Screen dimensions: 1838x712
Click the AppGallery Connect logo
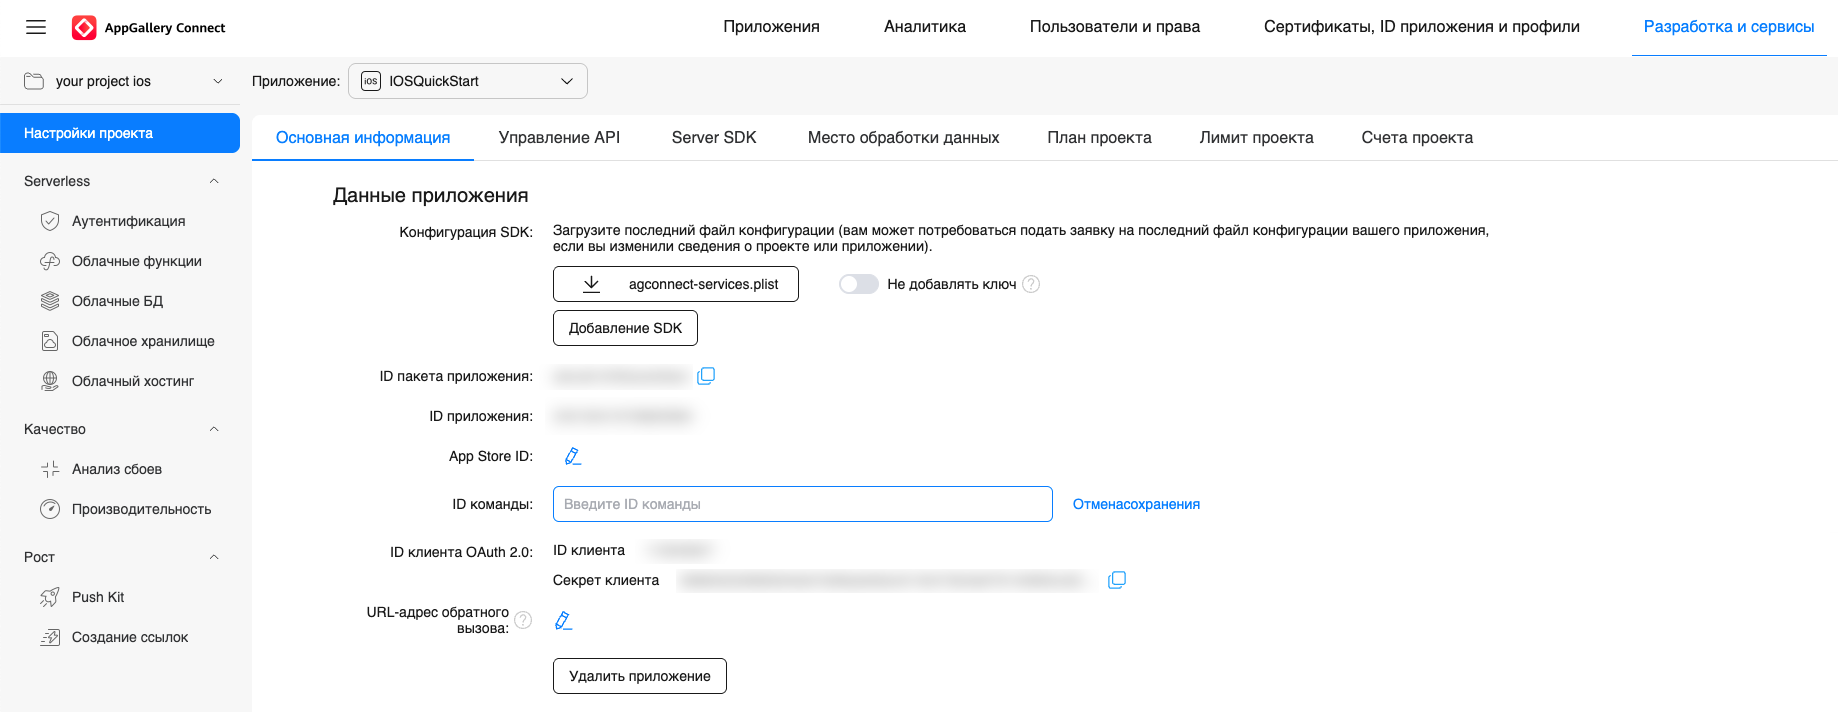pos(149,28)
